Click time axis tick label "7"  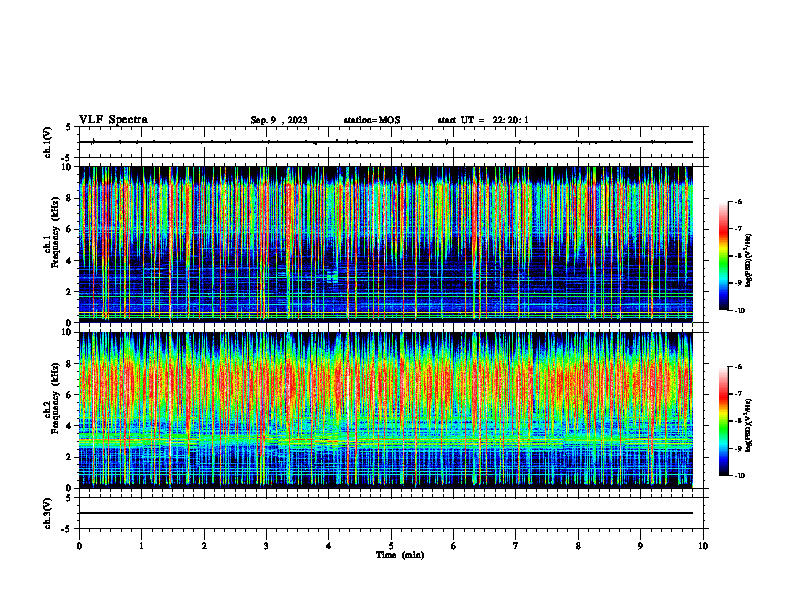pos(516,546)
